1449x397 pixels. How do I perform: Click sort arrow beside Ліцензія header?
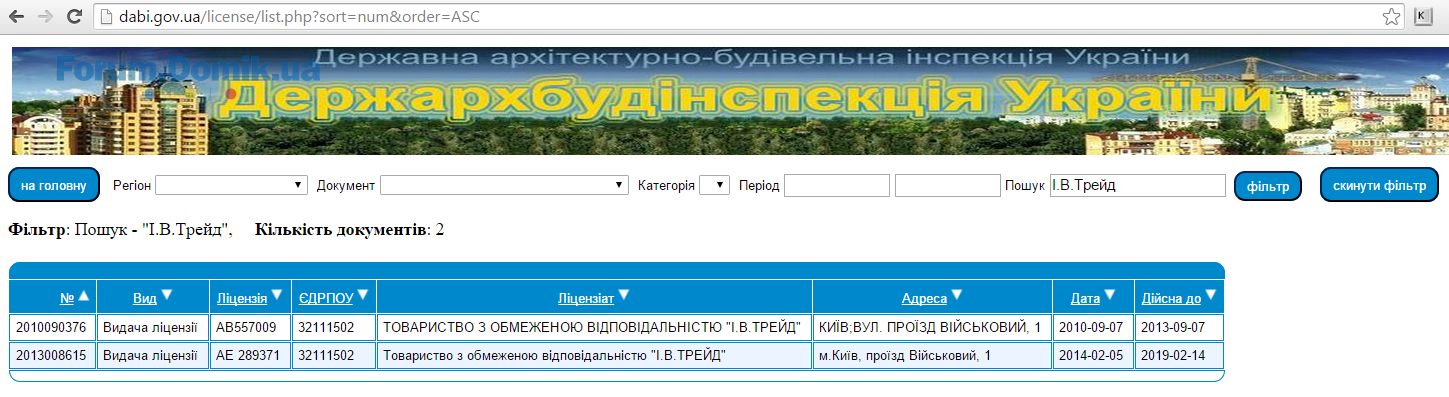[x=276, y=295]
